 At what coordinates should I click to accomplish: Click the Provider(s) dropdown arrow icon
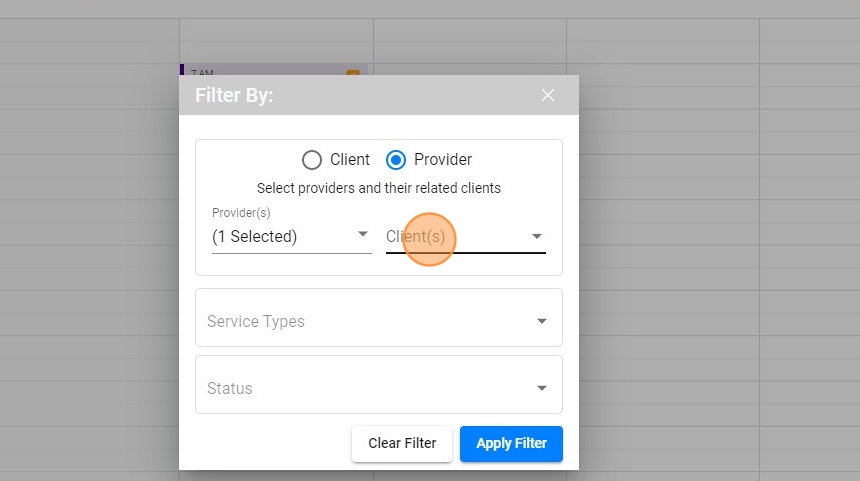click(363, 235)
